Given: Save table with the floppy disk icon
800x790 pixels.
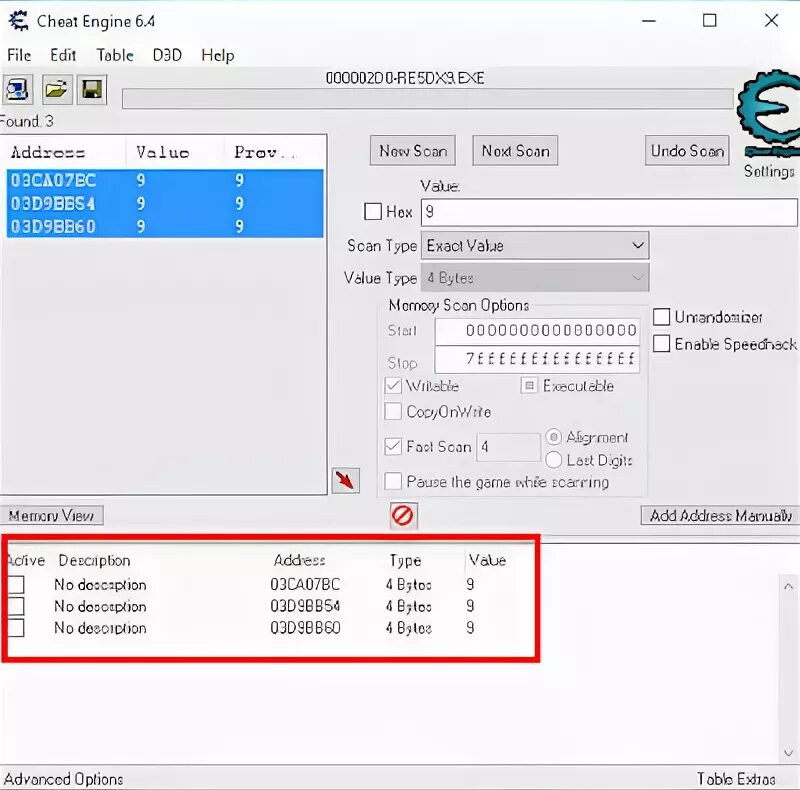Looking at the screenshot, I should 92,90.
